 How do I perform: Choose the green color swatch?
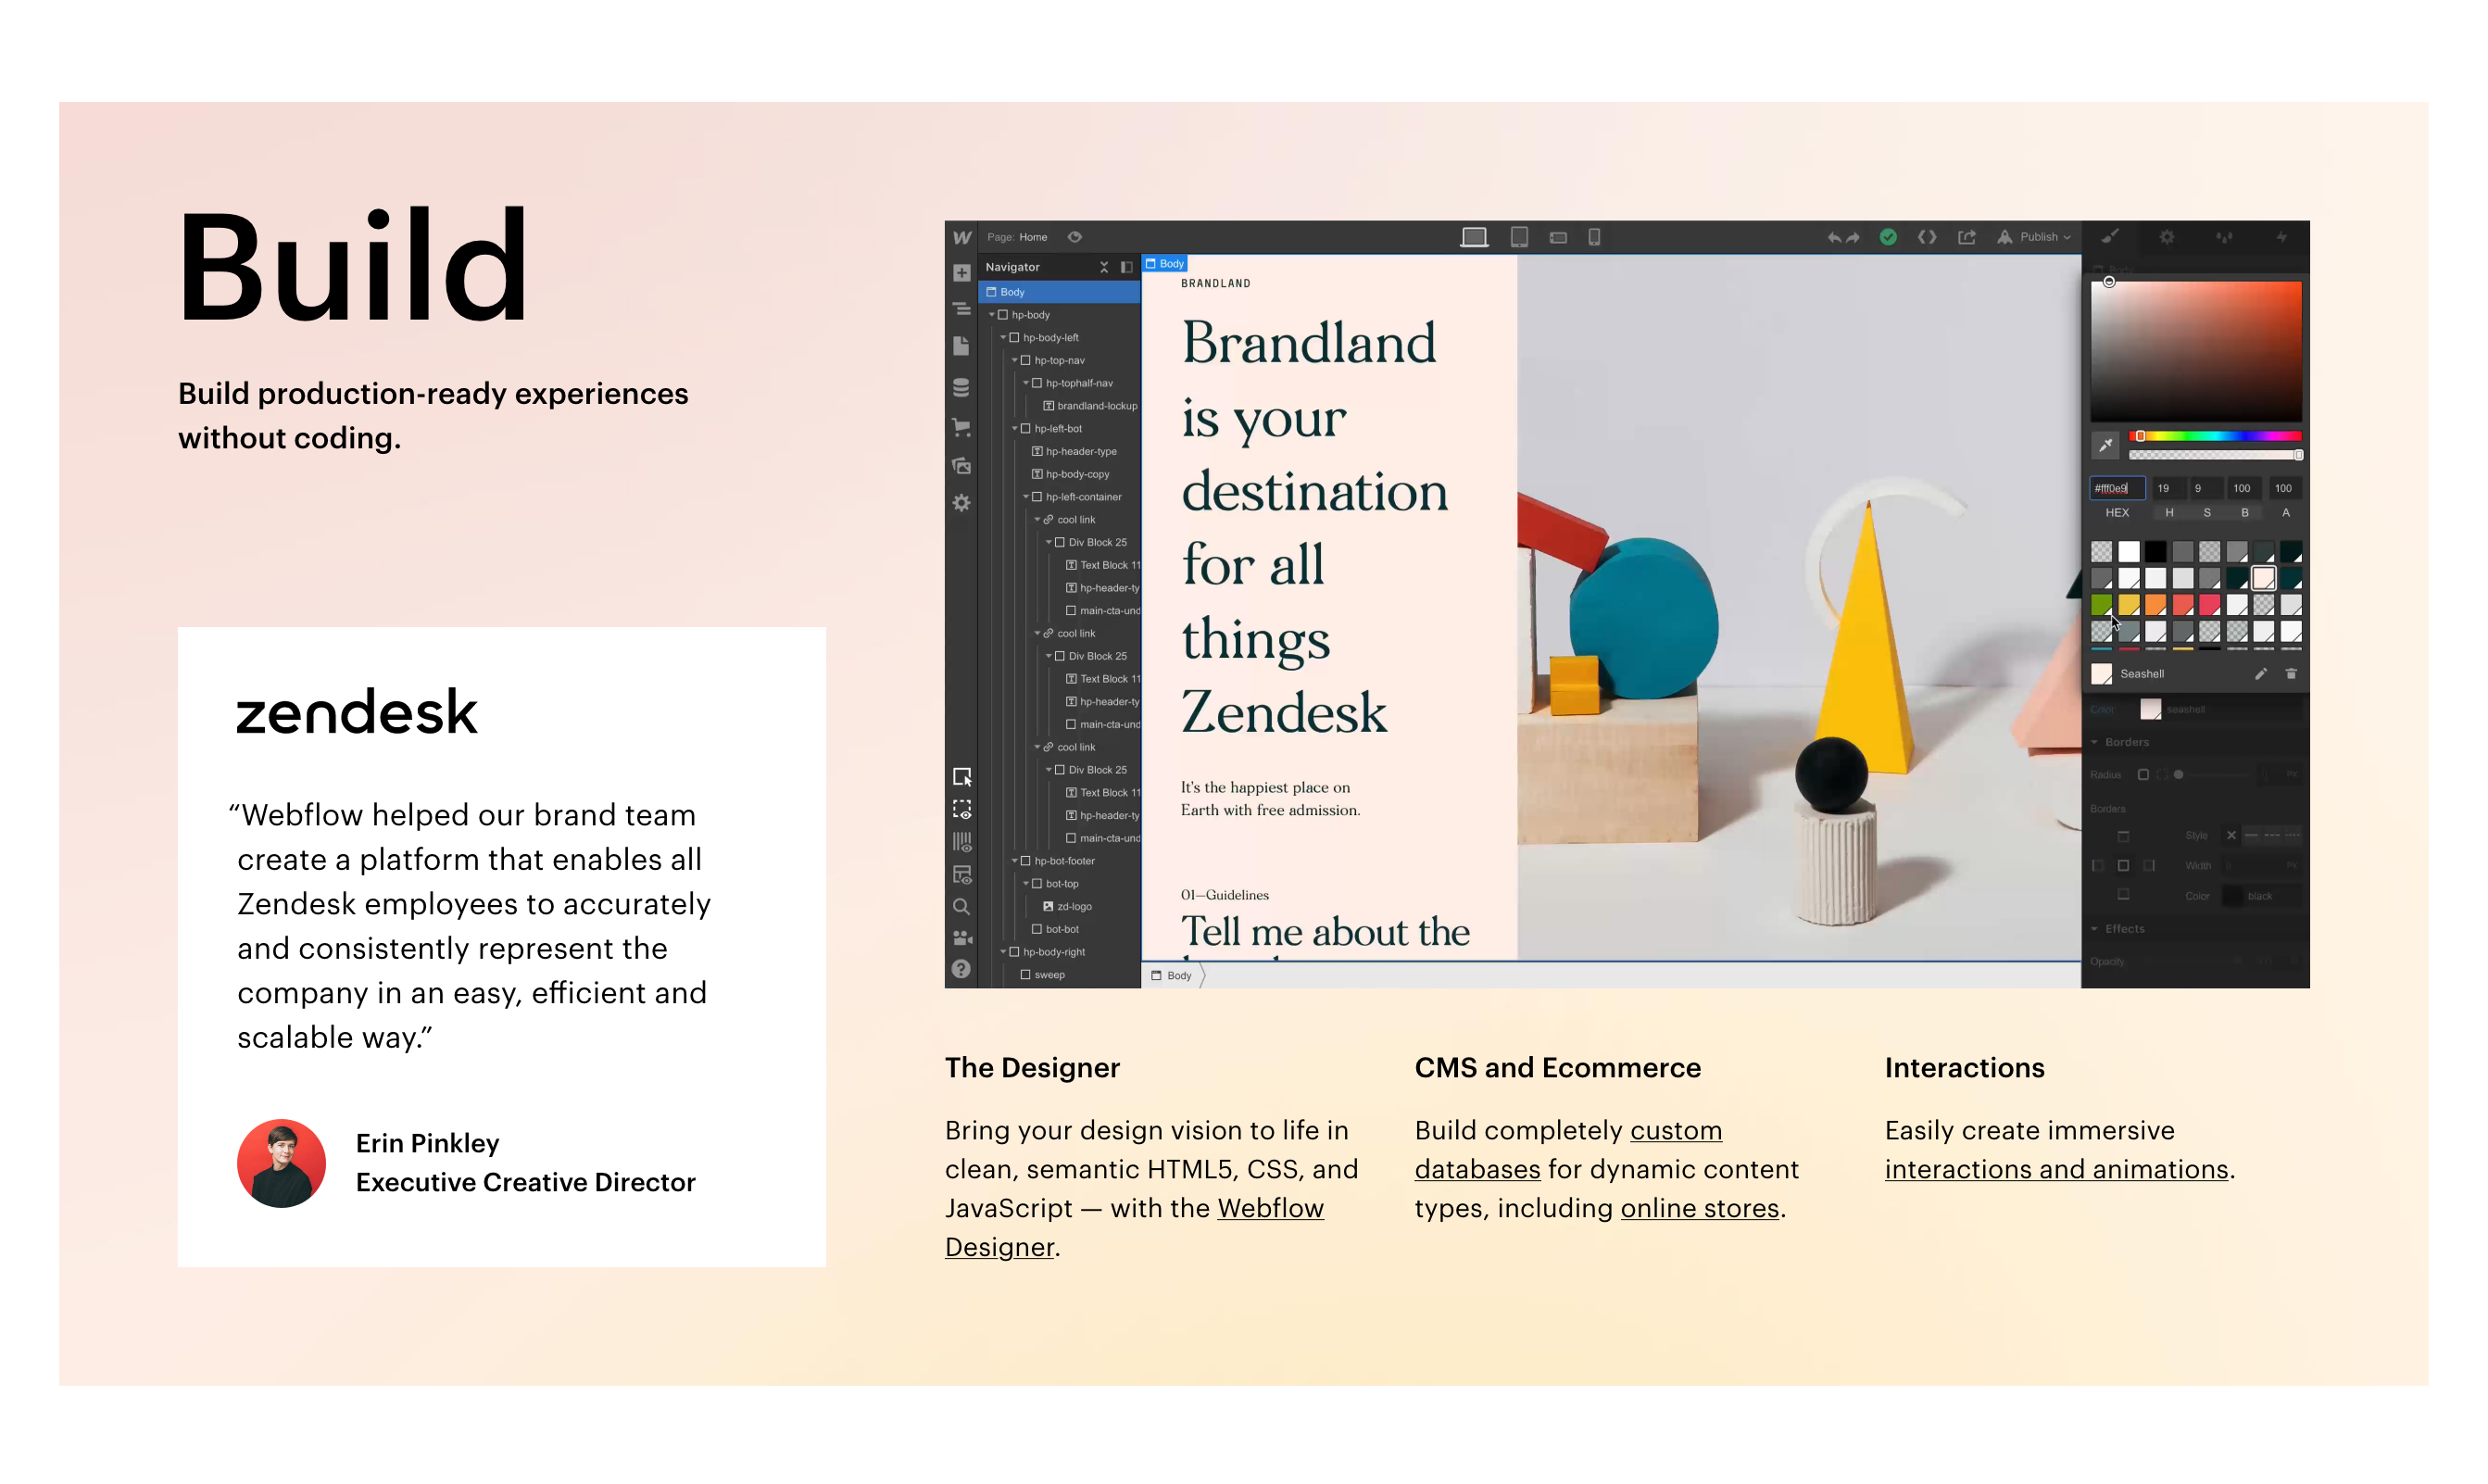pos(2101,605)
